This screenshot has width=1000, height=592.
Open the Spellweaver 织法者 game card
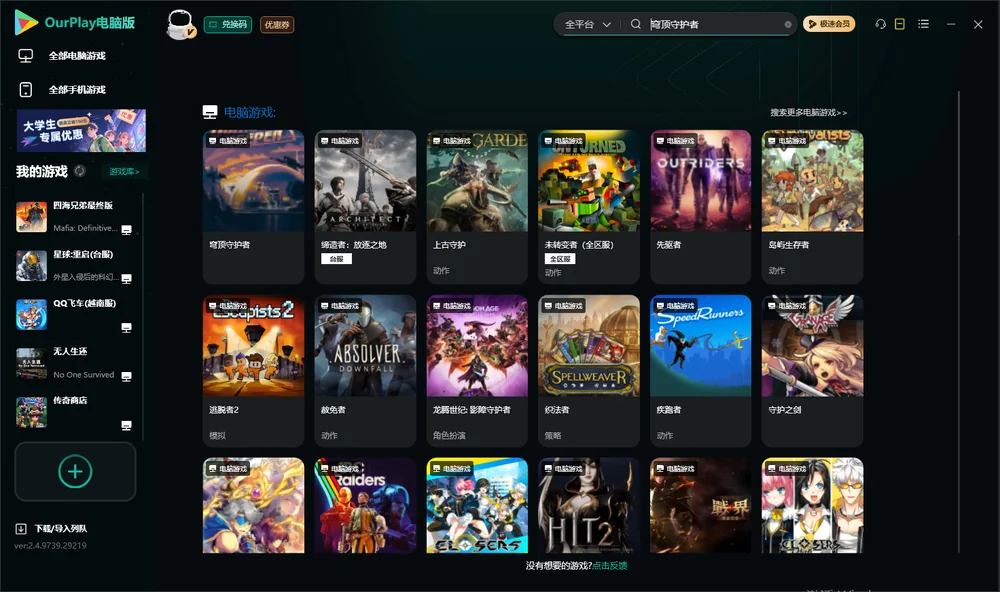point(589,371)
